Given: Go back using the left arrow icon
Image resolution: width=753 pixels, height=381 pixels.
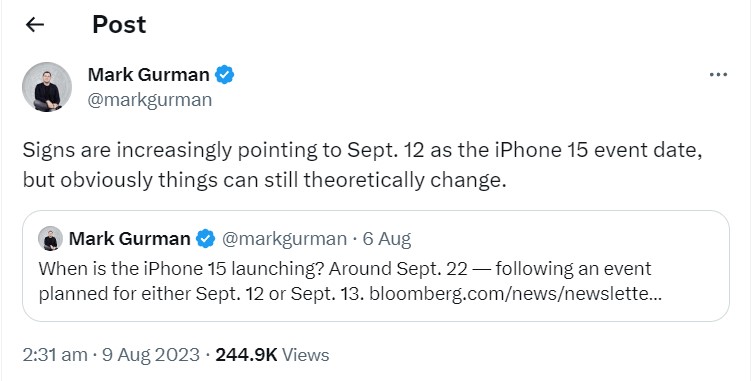Looking at the screenshot, I should tap(35, 25).
